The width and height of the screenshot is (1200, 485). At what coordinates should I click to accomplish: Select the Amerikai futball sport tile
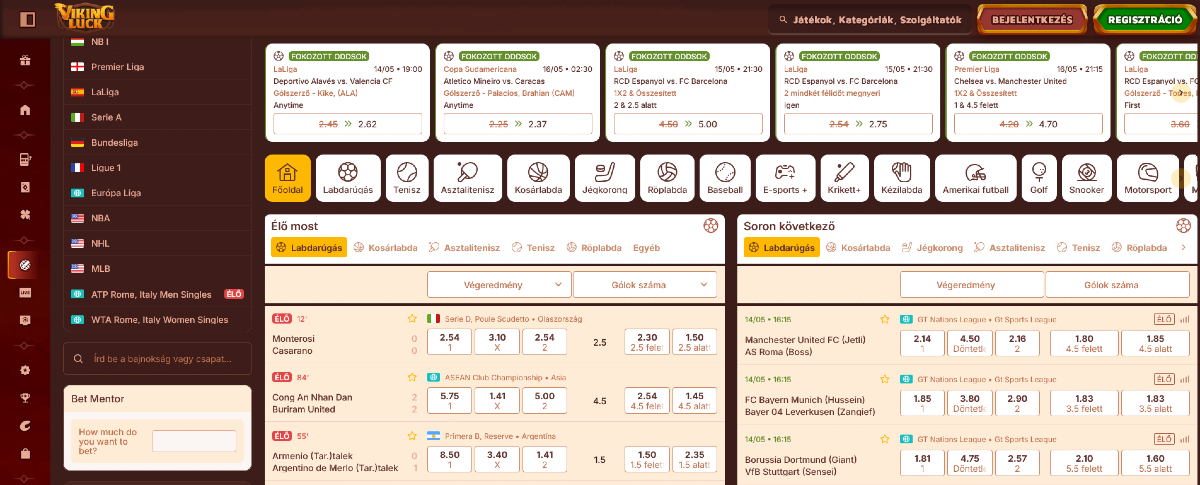[976, 178]
